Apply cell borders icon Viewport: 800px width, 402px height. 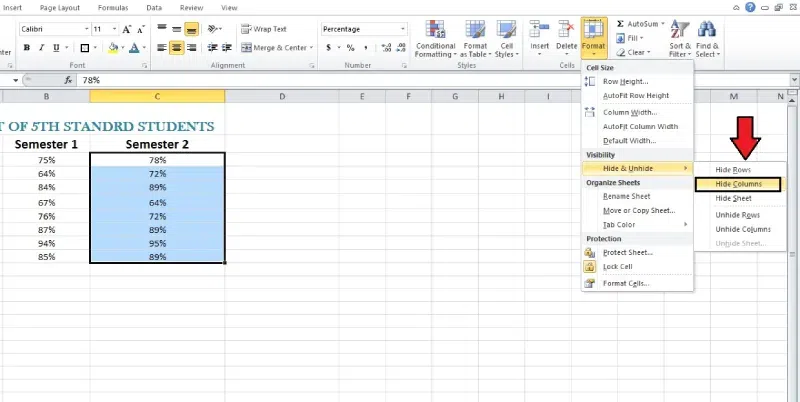point(85,48)
